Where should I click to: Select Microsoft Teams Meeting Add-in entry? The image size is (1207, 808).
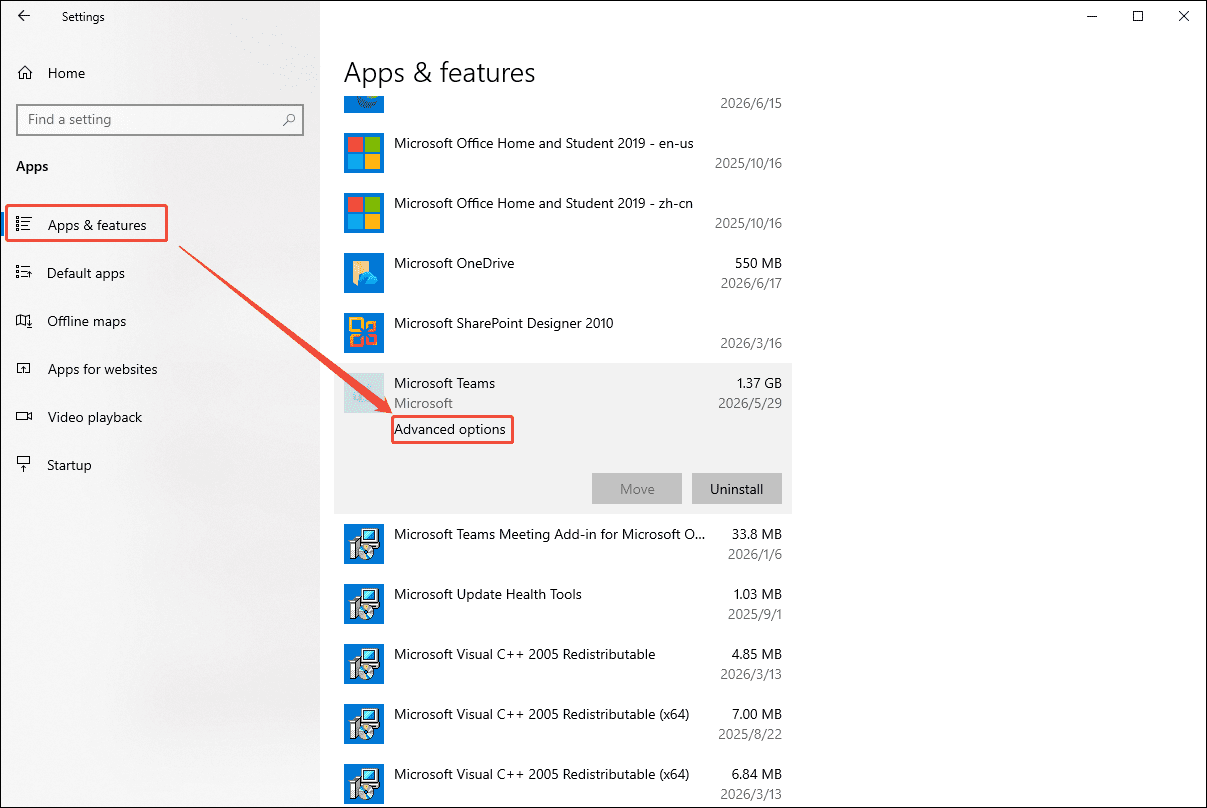(x=550, y=534)
